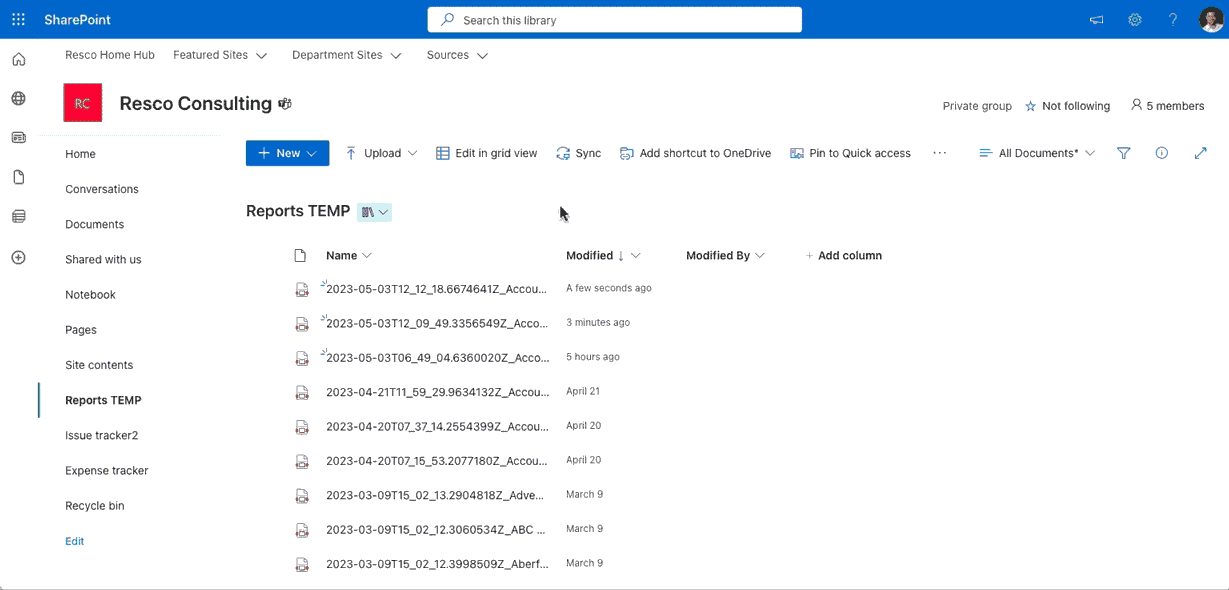This screenshot has height=590, width=1229.
Task: Click Edit in grid view
Action: tap(487, 153)
